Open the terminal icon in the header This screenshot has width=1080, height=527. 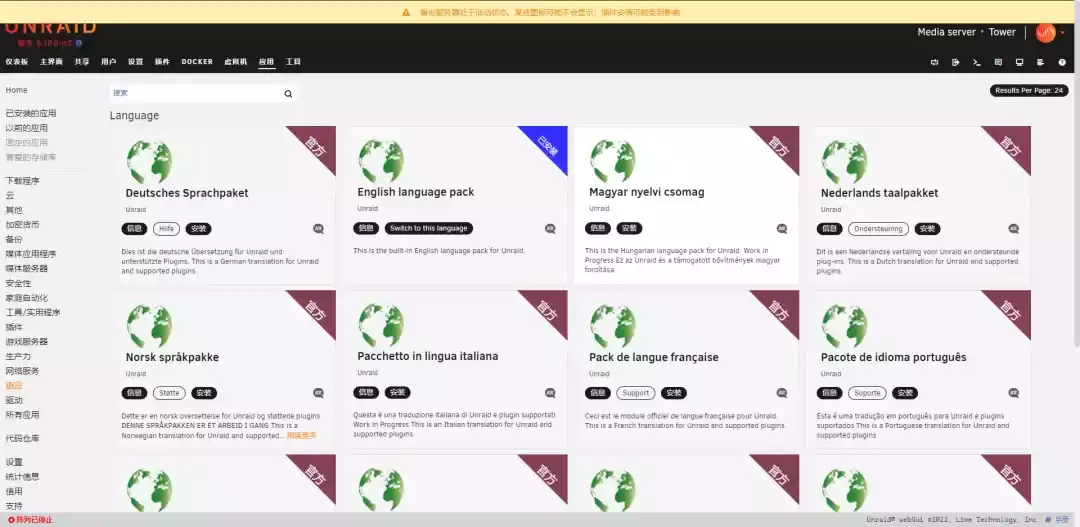pyautogui.click(x=976, y=62)
